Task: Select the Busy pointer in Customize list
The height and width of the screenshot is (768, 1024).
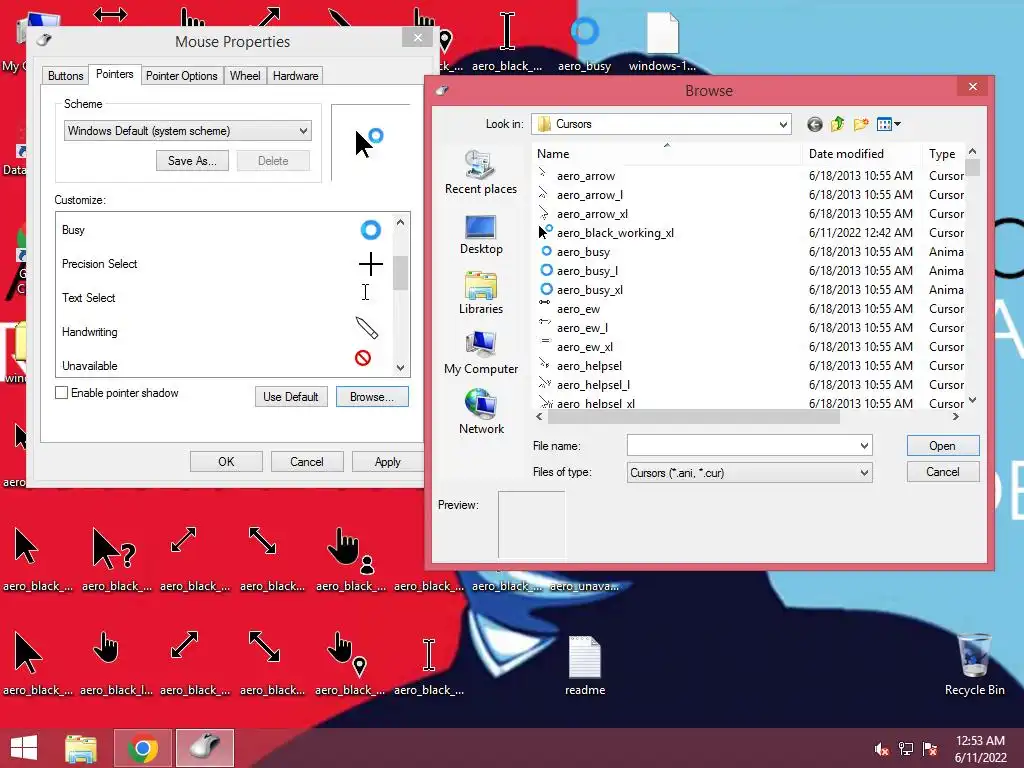Action: (x=224, y=230)
